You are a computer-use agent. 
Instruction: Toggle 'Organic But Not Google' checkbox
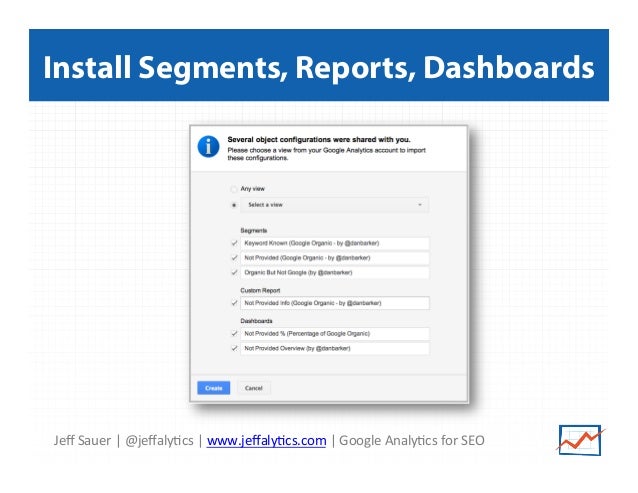[x=234, y=273]
